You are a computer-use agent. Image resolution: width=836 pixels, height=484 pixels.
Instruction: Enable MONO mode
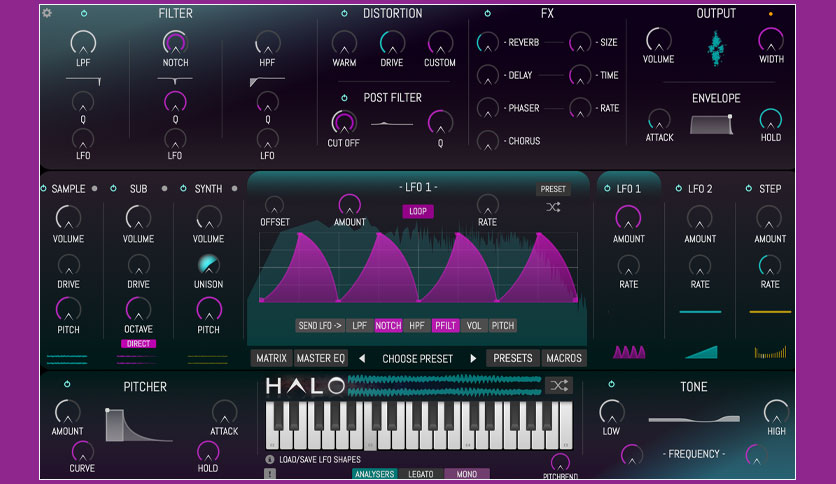467,474
